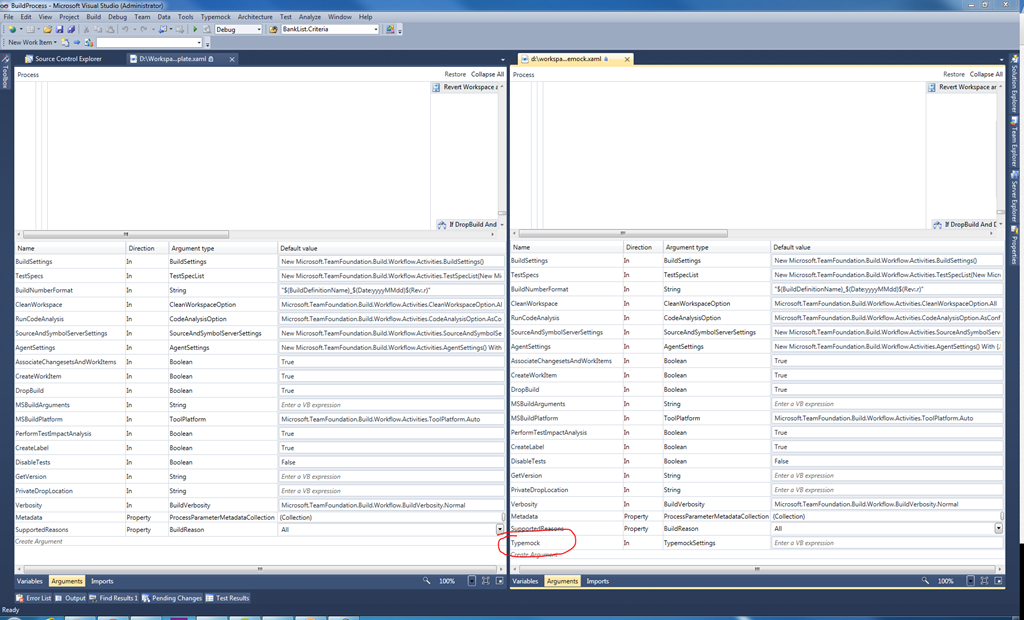1024x620 pixels.
Task: Switch to Source Control Explorer tab
Action: [x=62, y=59]
